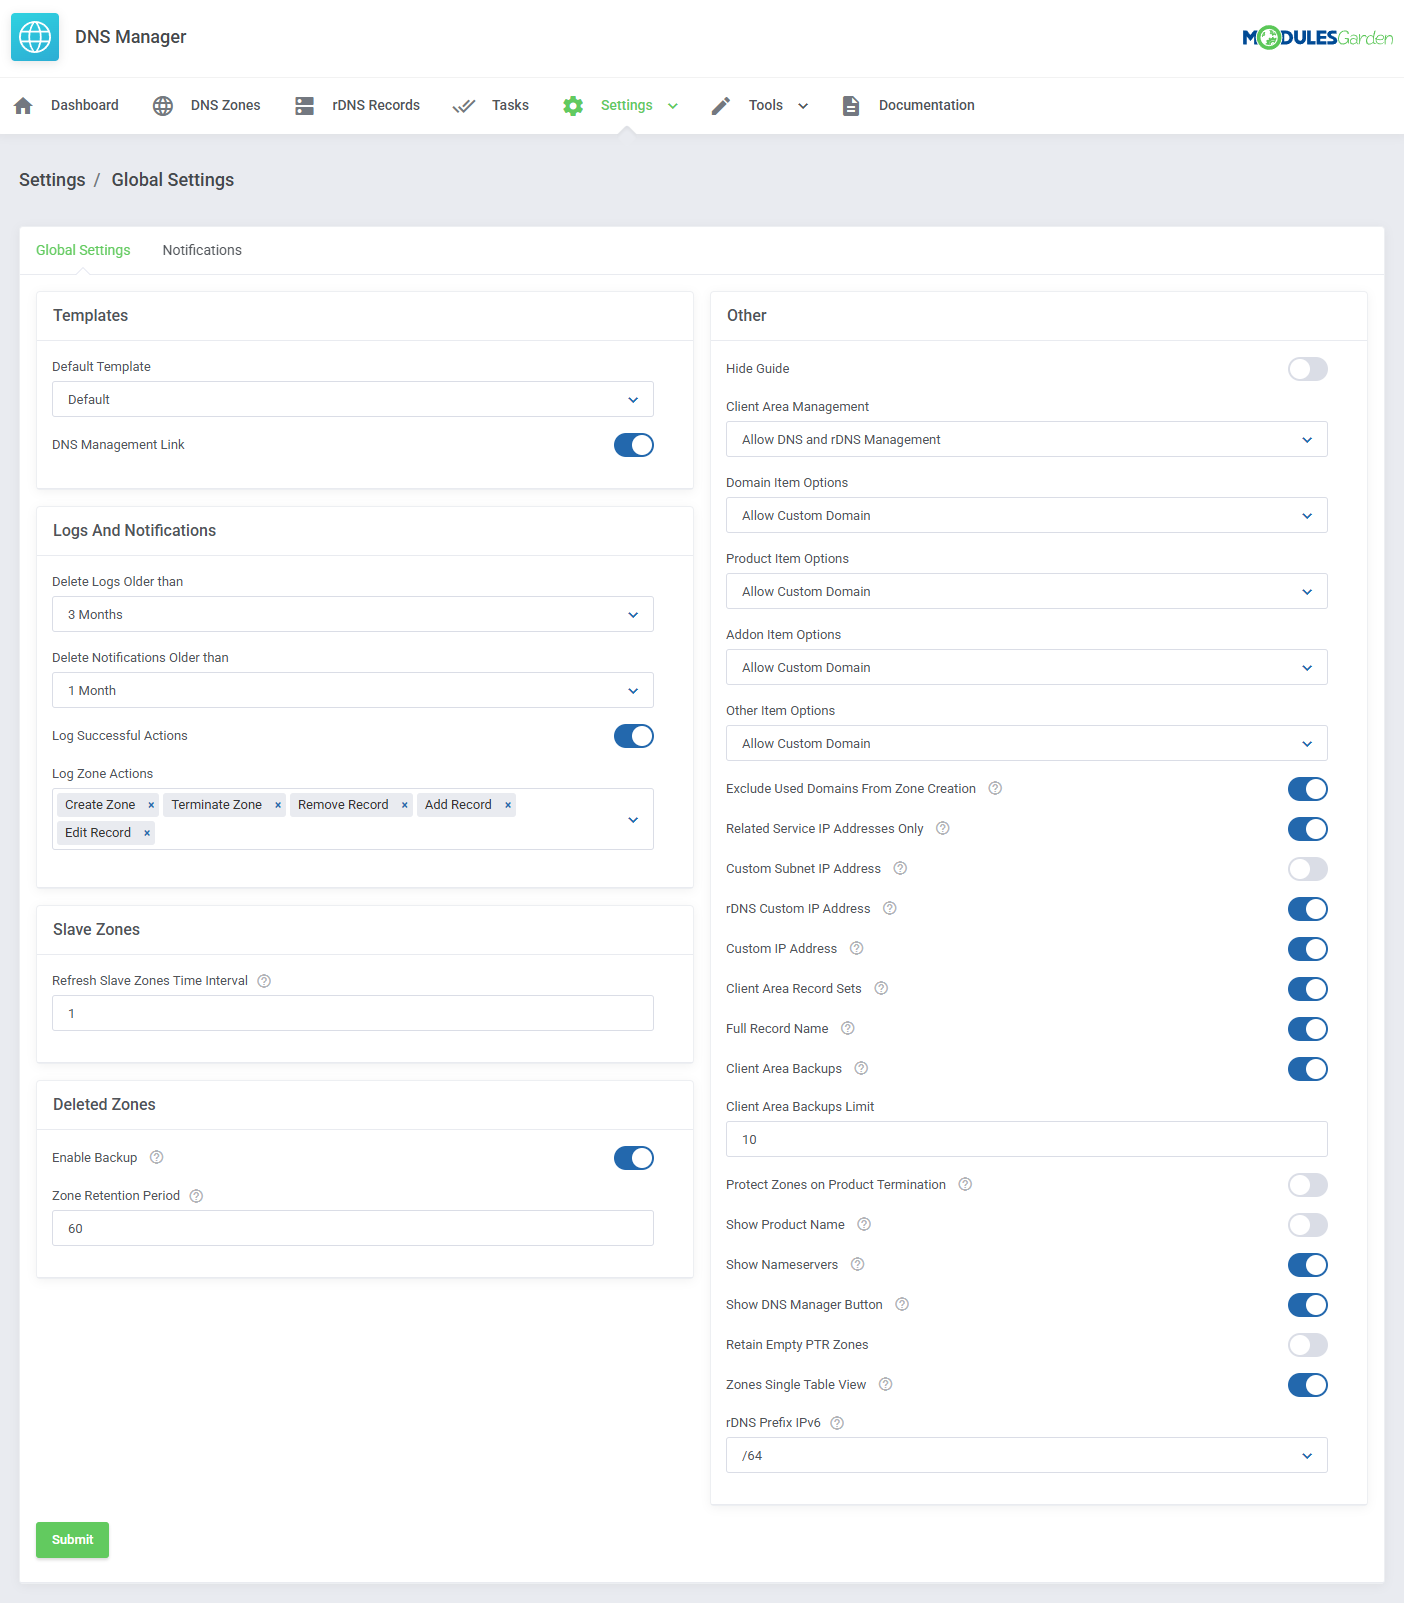Disable the DNS Management Link toggle
1404x1603 pixels.
click(x=633, y=445)
